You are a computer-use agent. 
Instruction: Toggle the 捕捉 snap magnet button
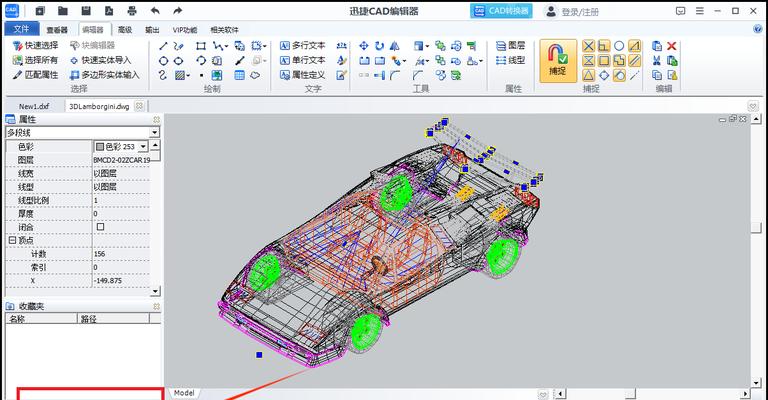(x=558, y=61)
